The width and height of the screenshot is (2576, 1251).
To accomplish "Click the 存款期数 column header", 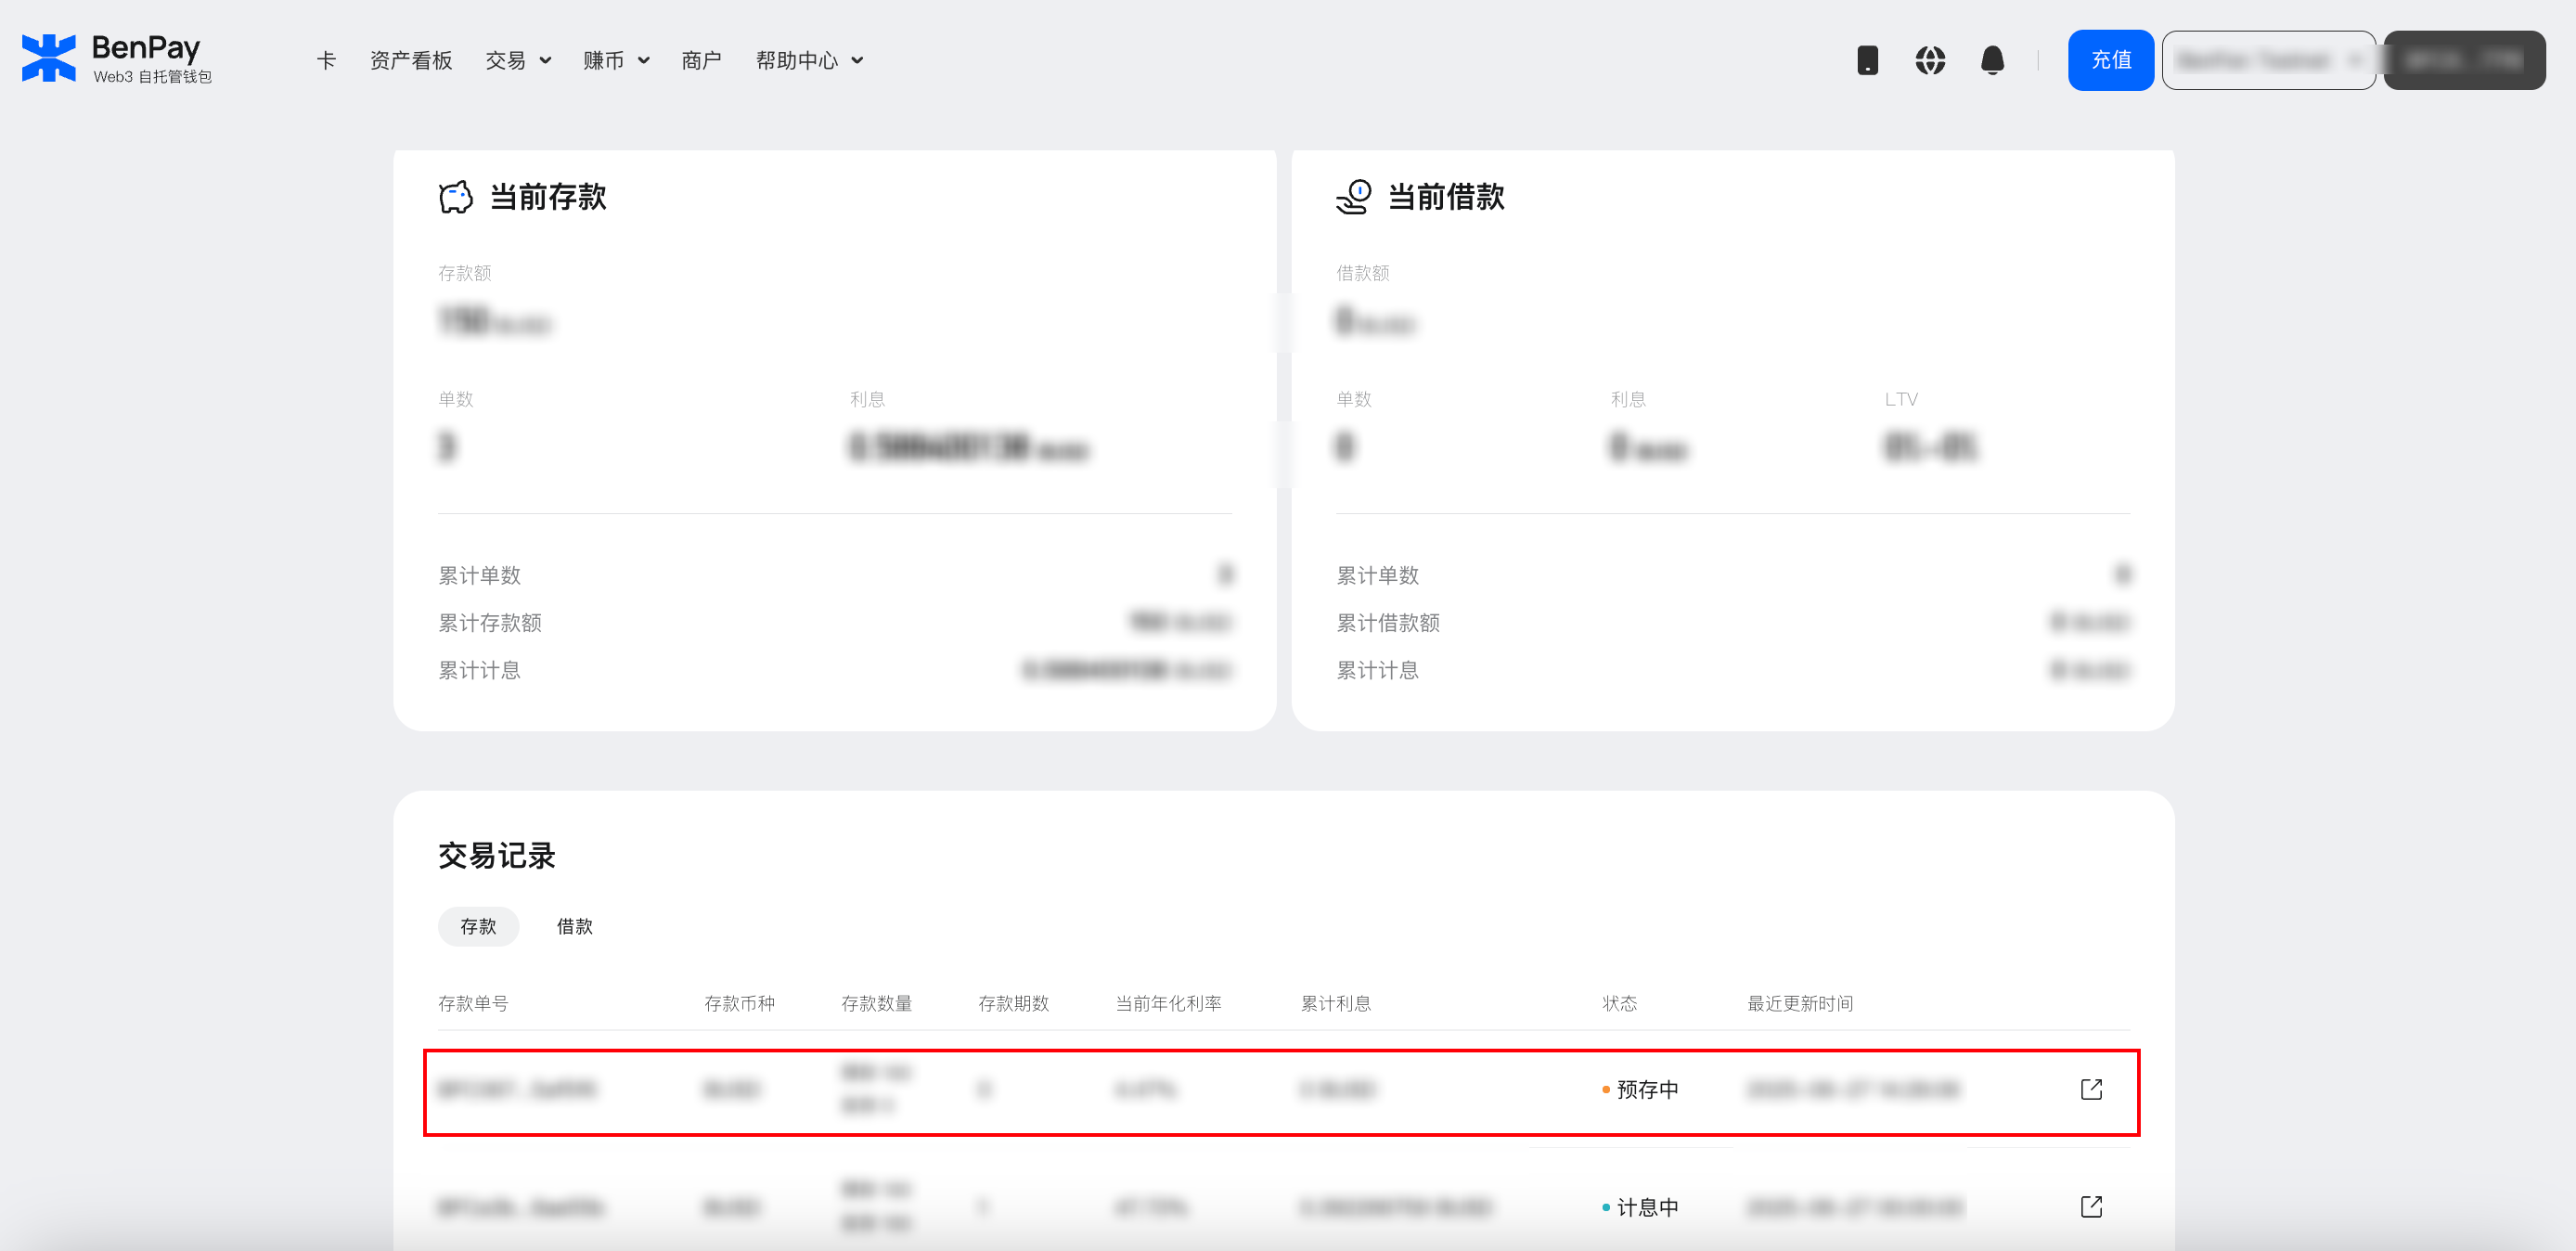I will [1013, 1003].
